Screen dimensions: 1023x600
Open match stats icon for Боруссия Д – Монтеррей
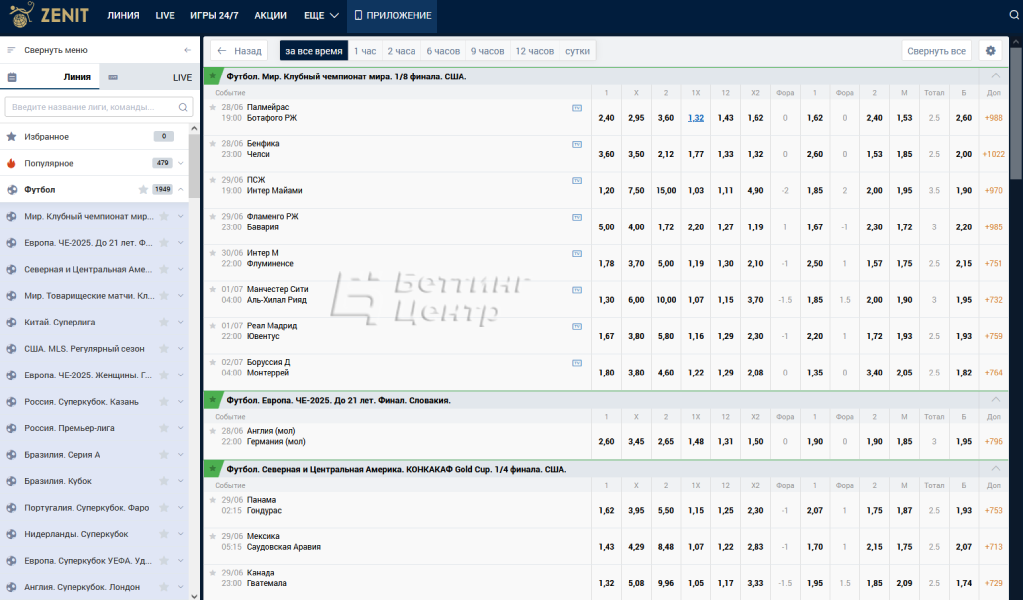click(577, 363)
